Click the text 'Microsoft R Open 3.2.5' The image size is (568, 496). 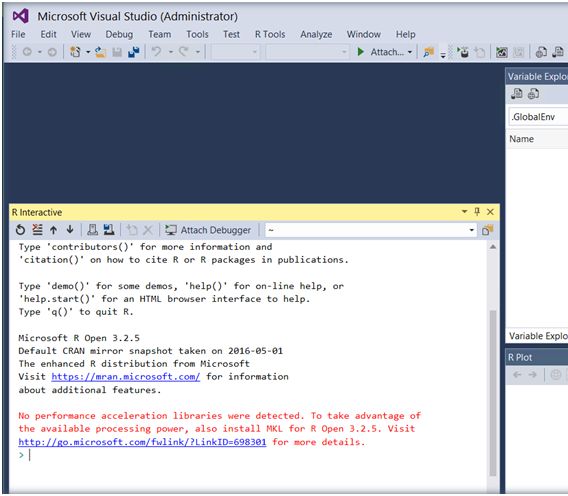pos(79,338)
